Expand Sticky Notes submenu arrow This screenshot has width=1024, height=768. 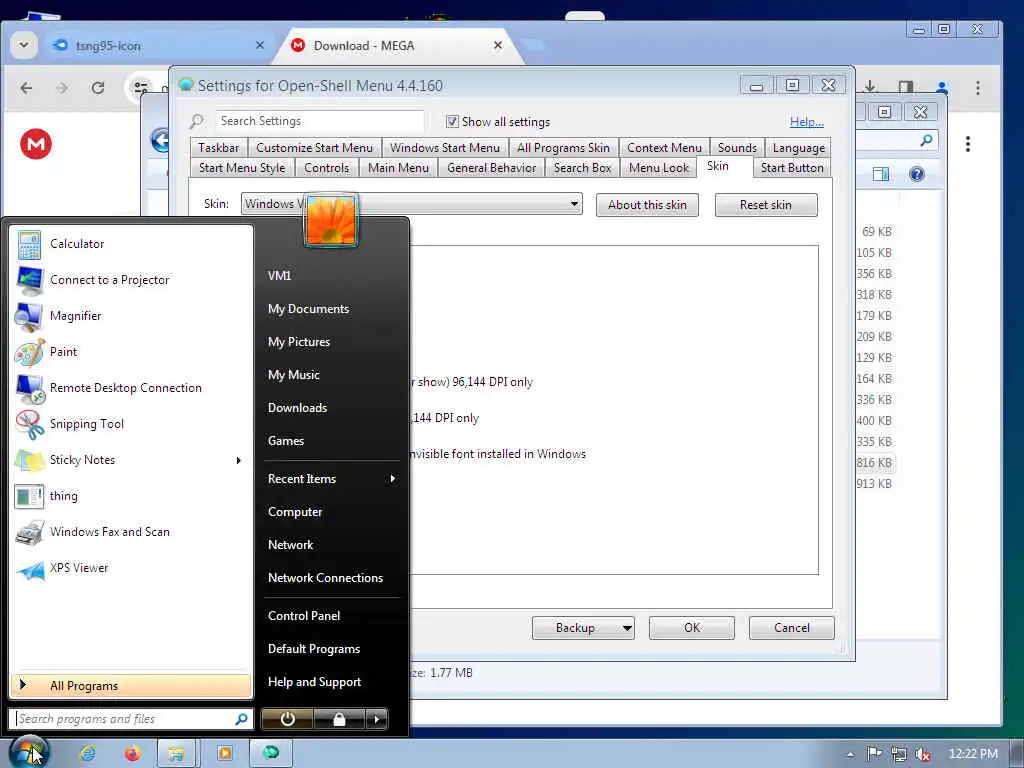[x=238, y=460]
